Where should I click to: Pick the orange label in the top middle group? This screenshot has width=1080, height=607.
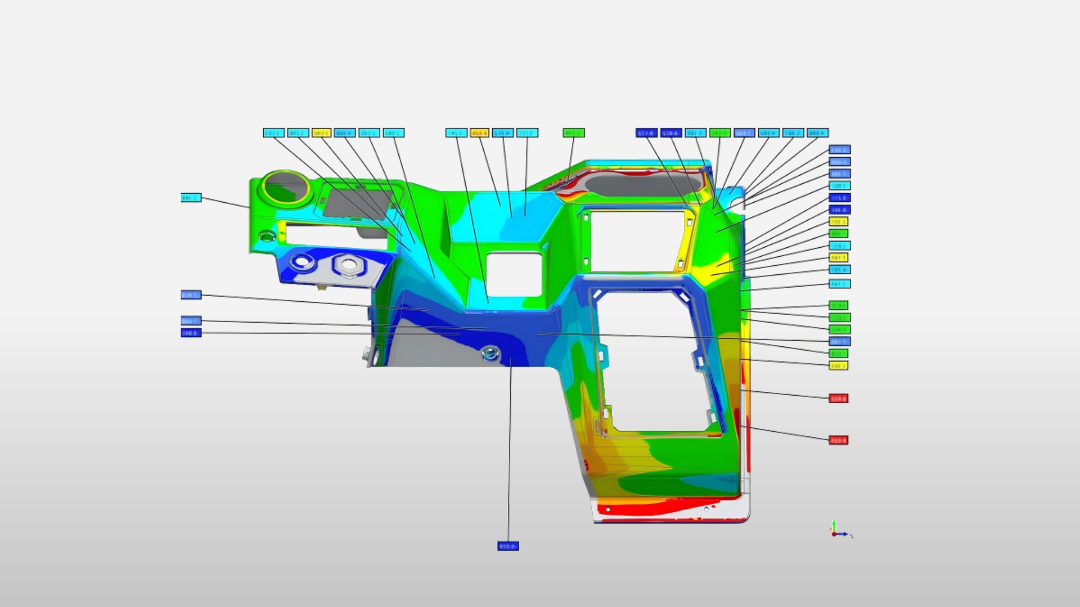[x=479, y=132]
